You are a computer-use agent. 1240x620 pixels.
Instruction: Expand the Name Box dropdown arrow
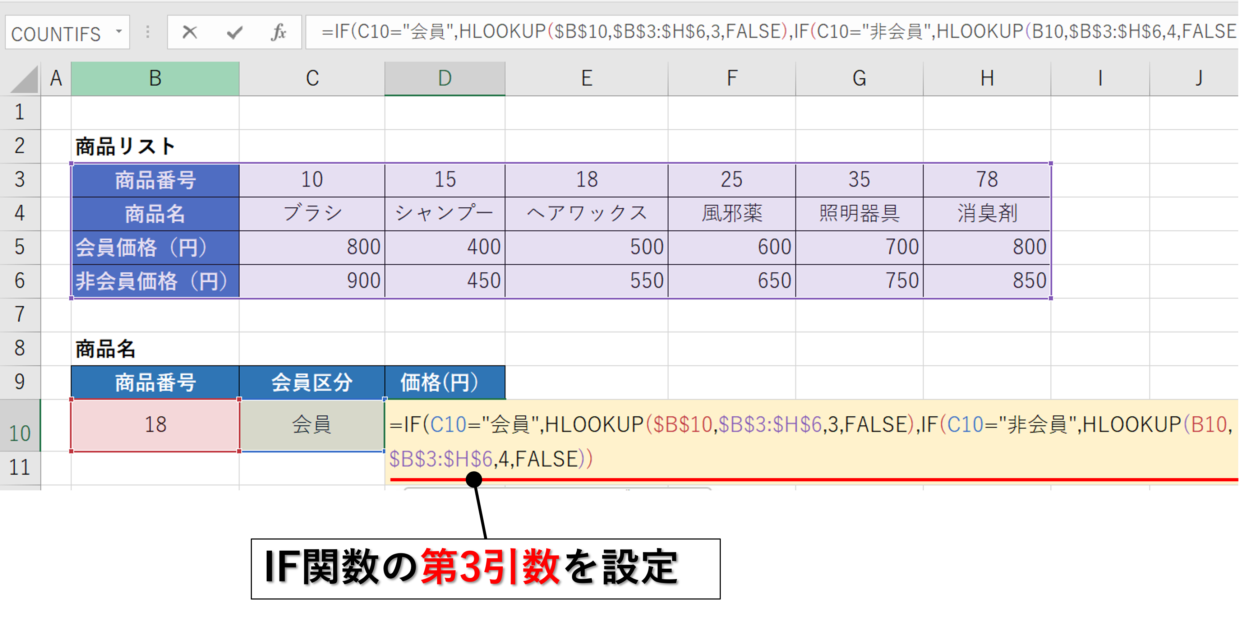118,32
